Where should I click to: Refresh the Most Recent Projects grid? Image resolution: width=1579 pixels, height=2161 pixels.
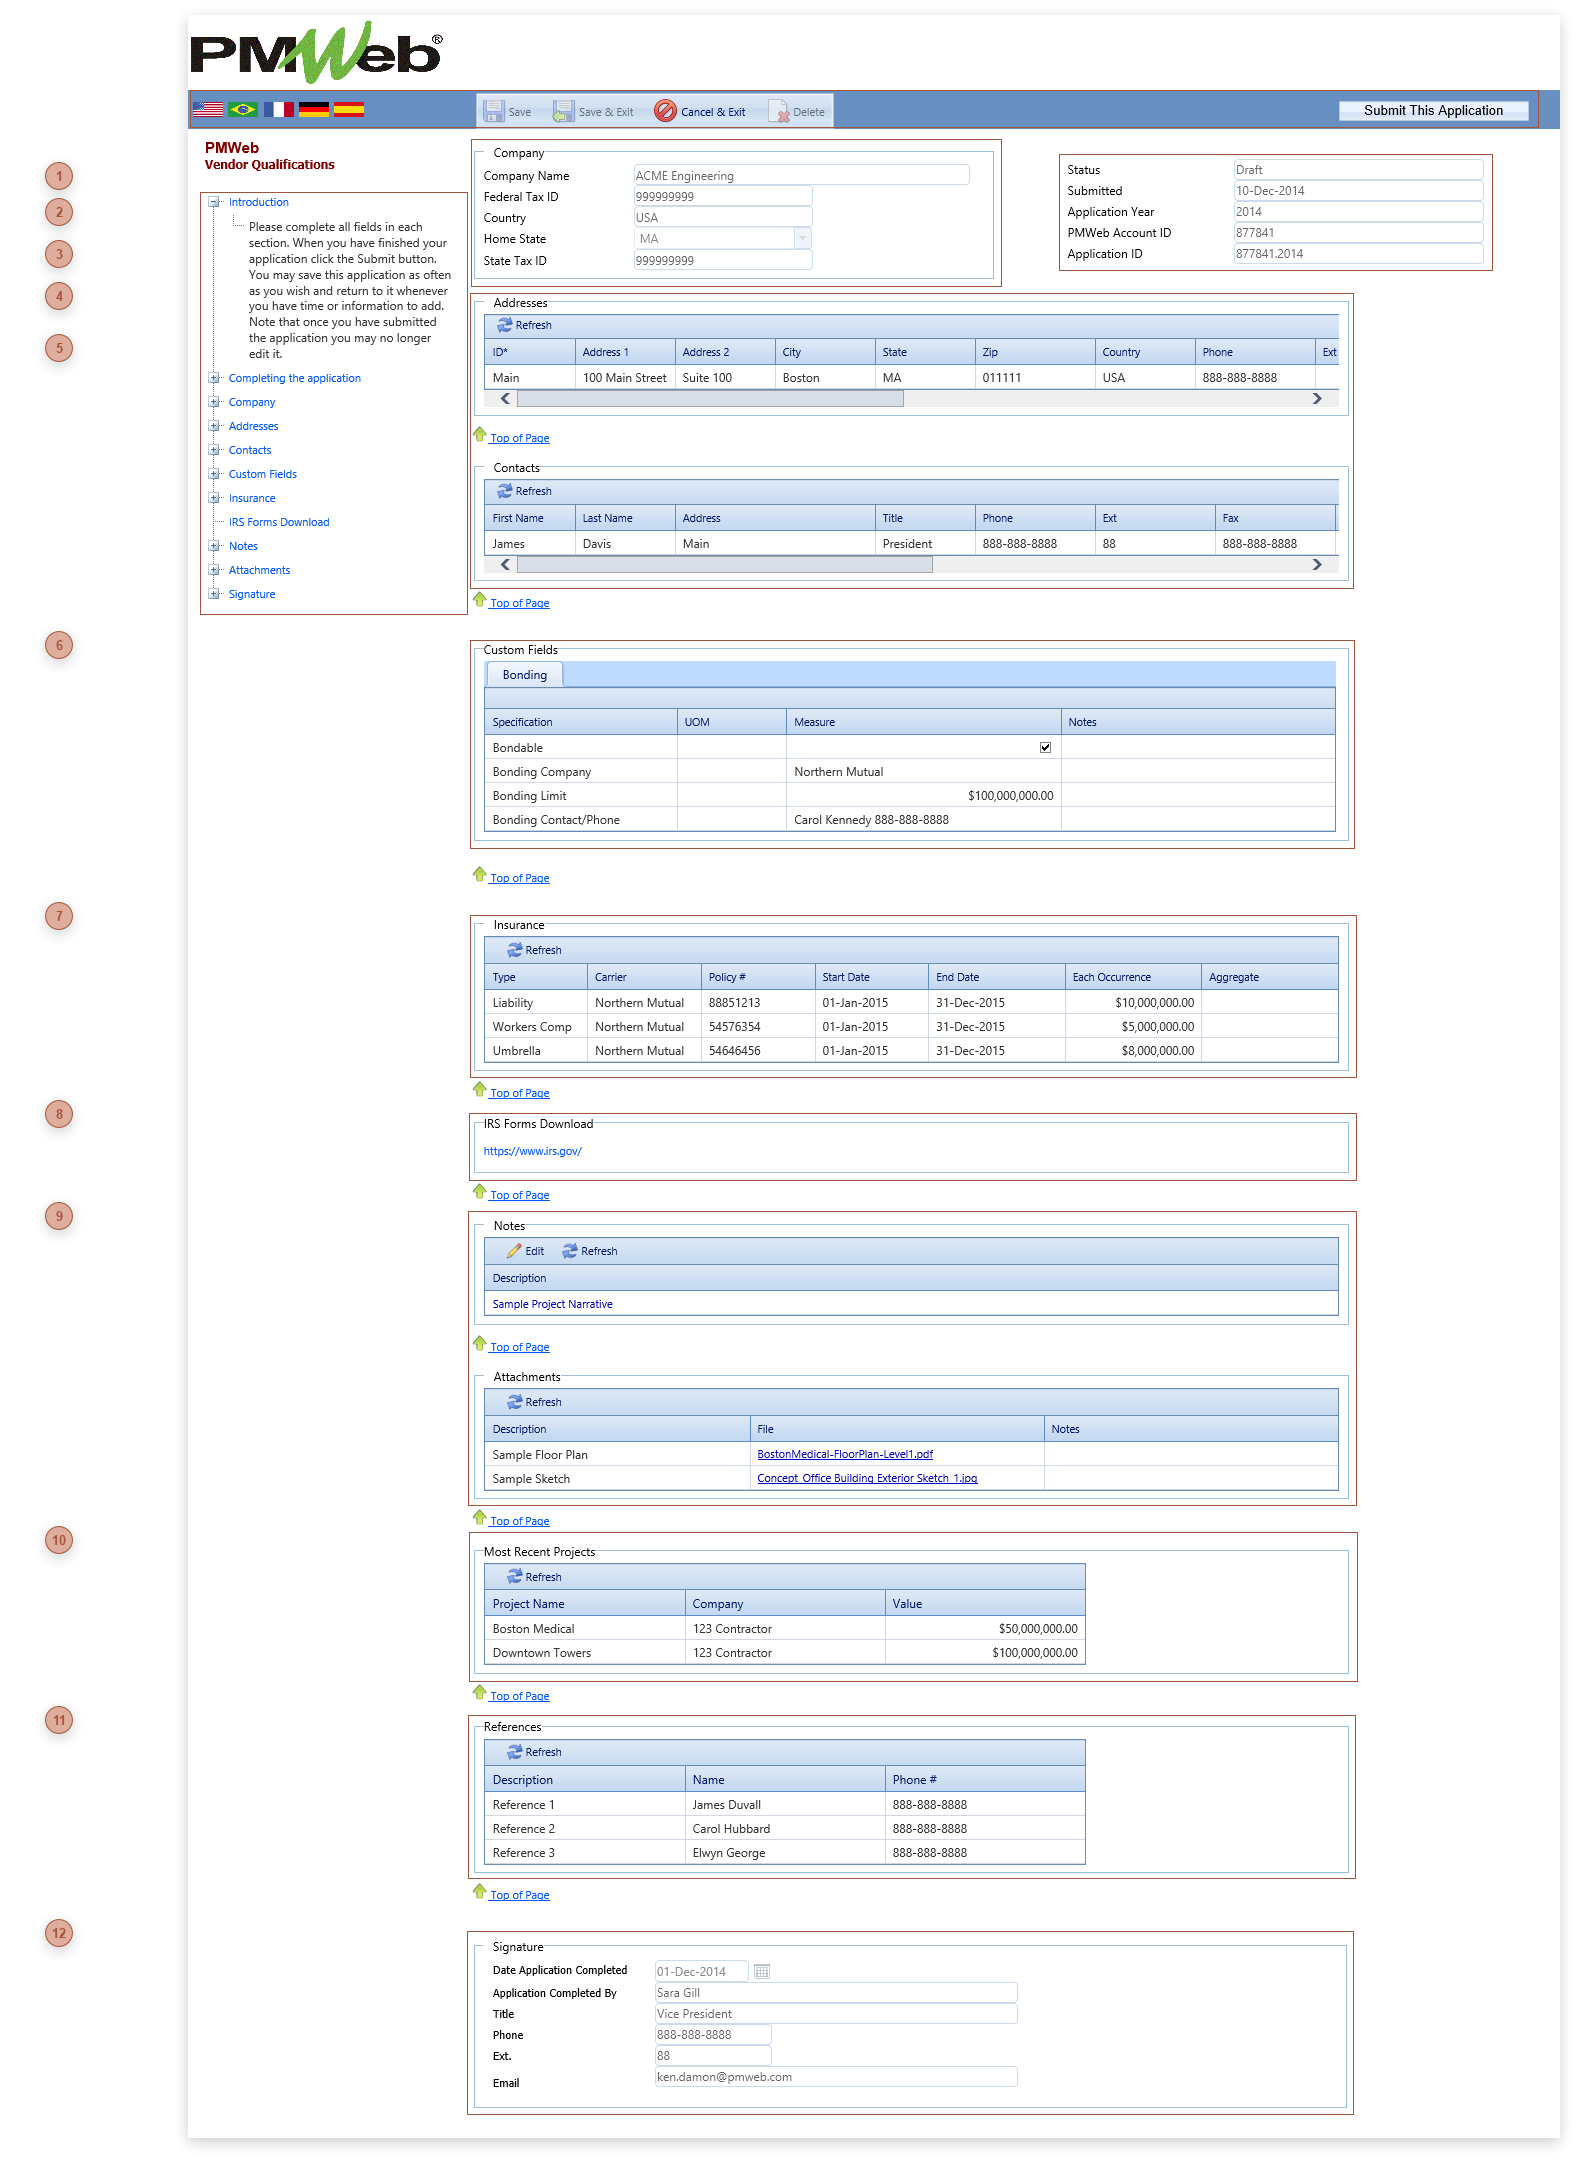point(534,1577)
